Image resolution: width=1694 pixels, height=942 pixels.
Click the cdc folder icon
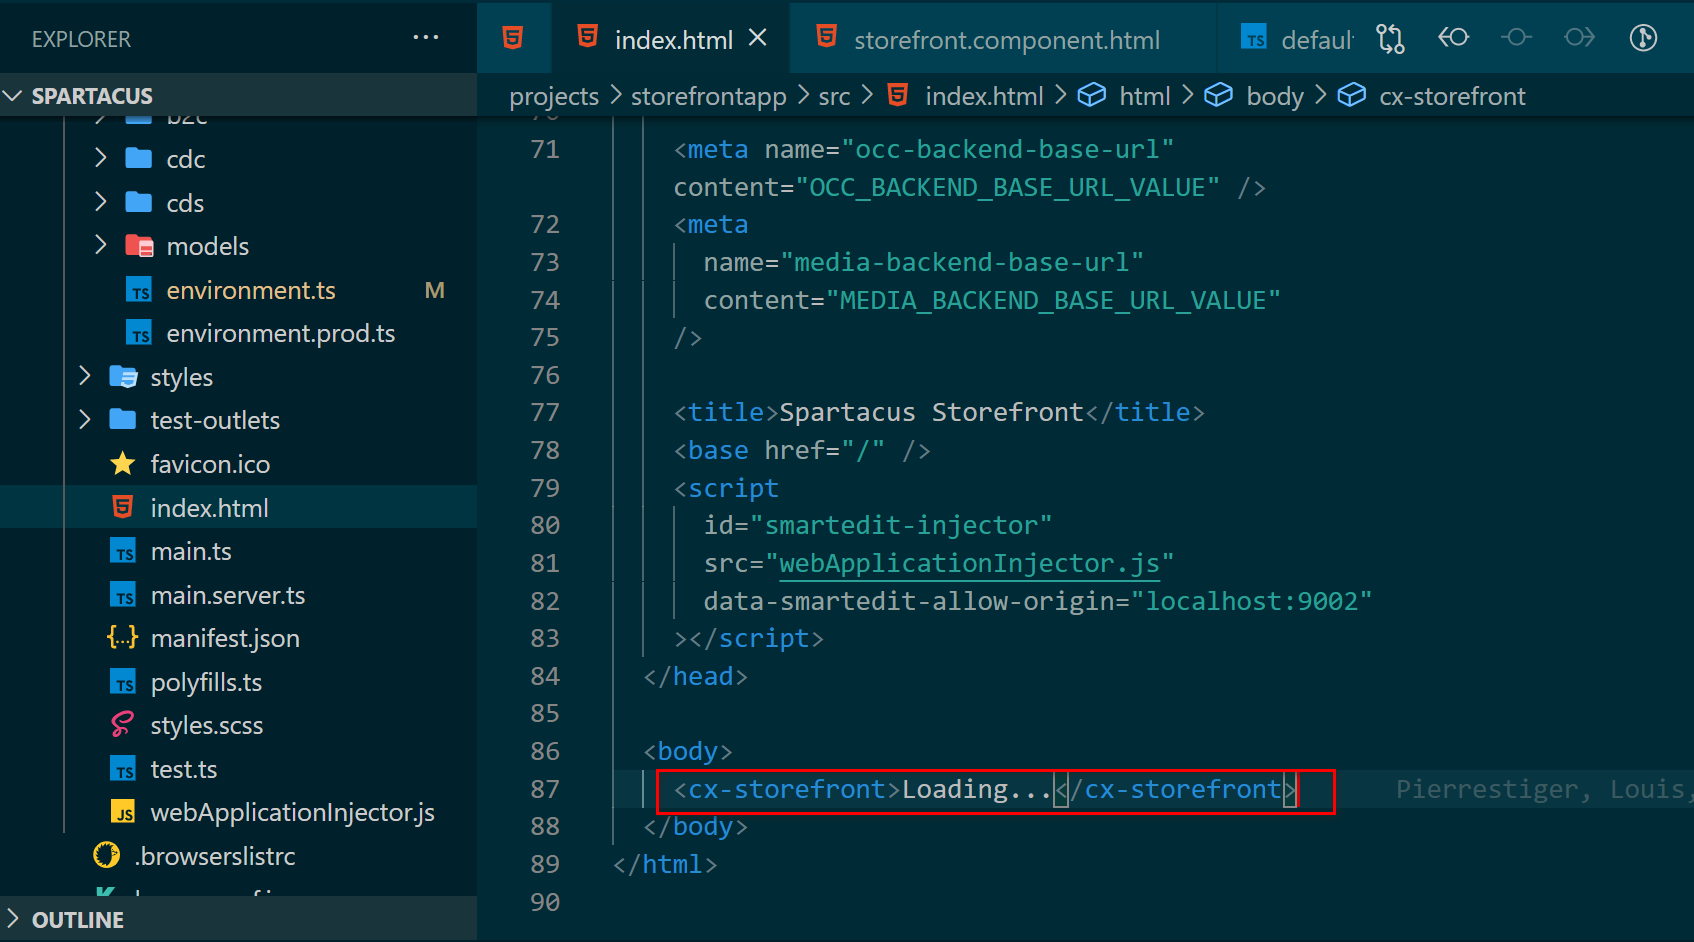coord(139,158)
